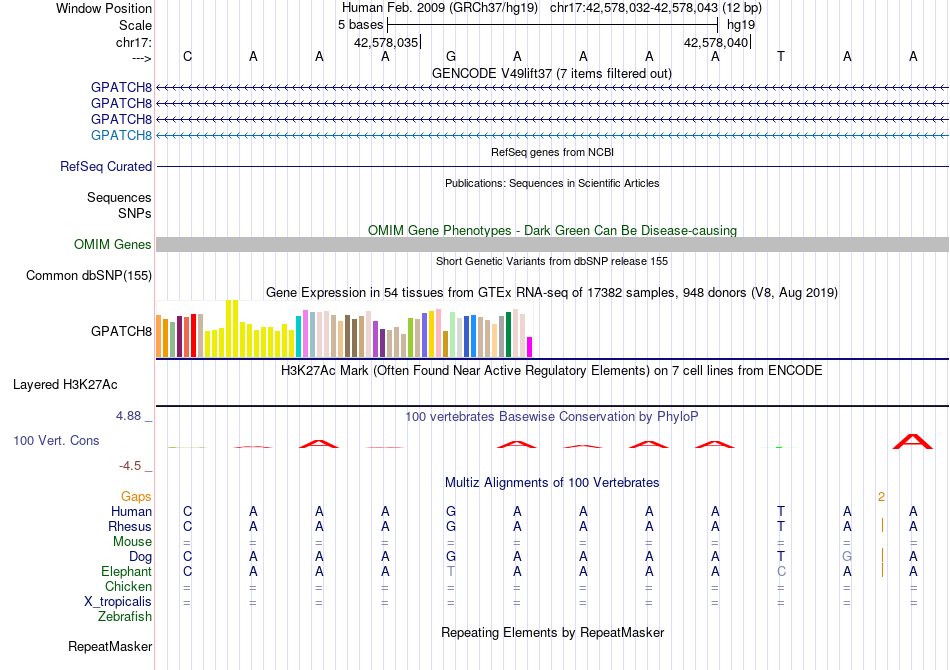
Task: Click the G base in the reference sequence row
Action: tap(451, 56)
